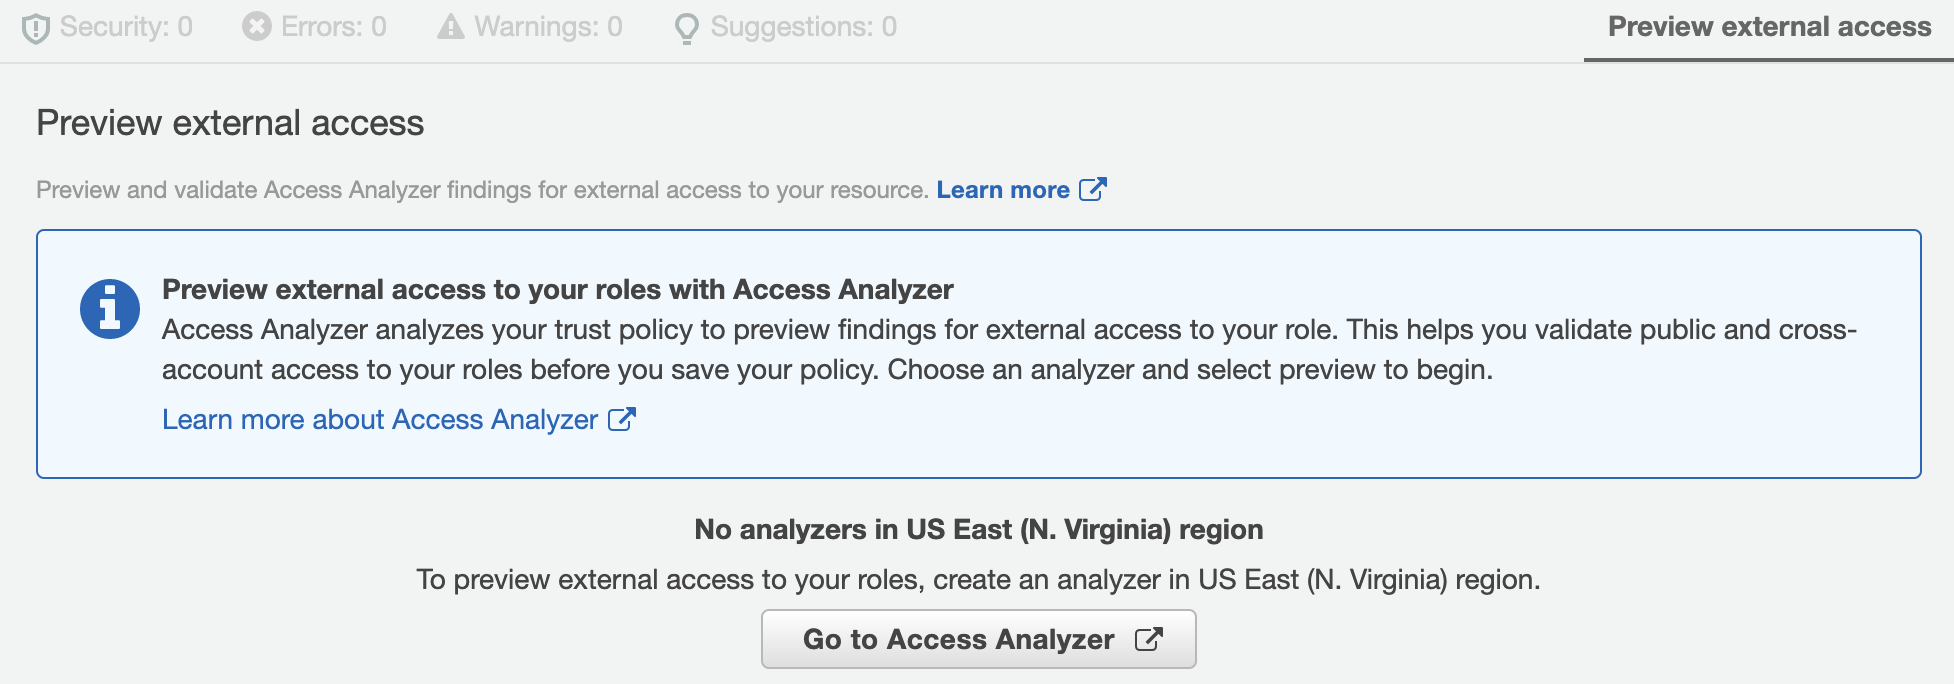Click the Security shield icon
Viewport: 1954px width, 684px height.
(36, 27)
